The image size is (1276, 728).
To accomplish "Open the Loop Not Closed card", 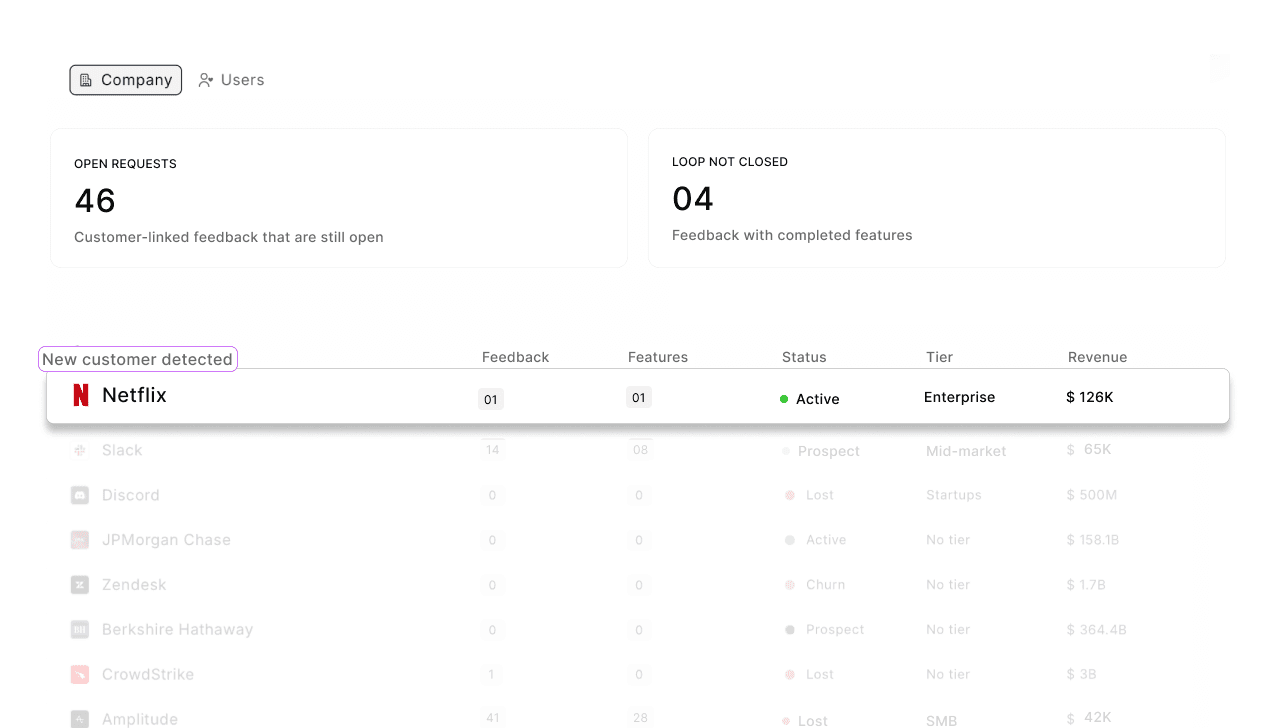I will pyautogui.click(x=937, y=198).
